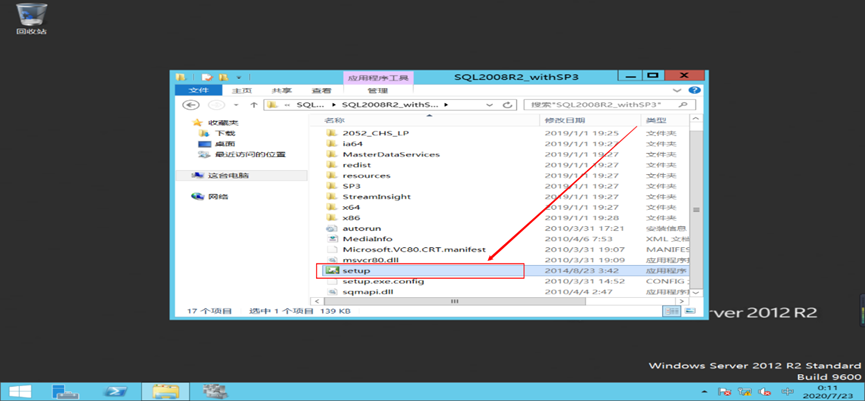This screenshot has height=401, width=865.
Task: Click the forward navigation arrow
Action: click(214, 105)
